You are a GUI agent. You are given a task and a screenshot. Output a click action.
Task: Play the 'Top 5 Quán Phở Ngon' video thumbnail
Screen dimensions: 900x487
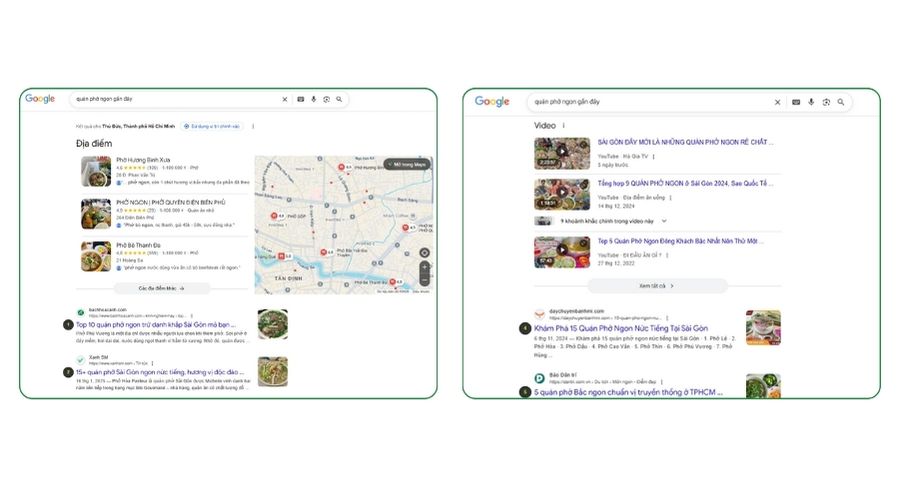tap(562, 252)
